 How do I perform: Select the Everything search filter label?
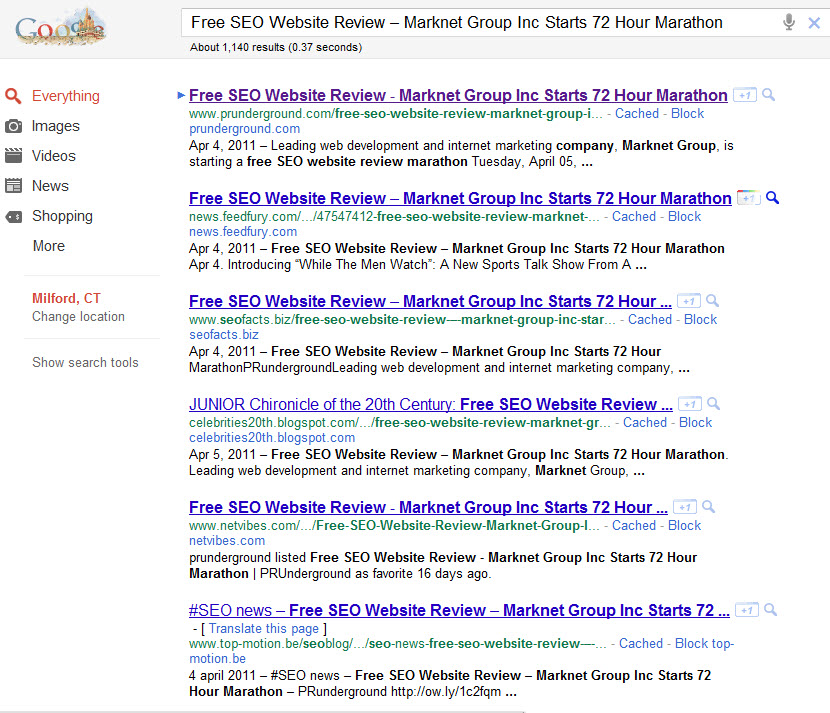pos(66,96)
